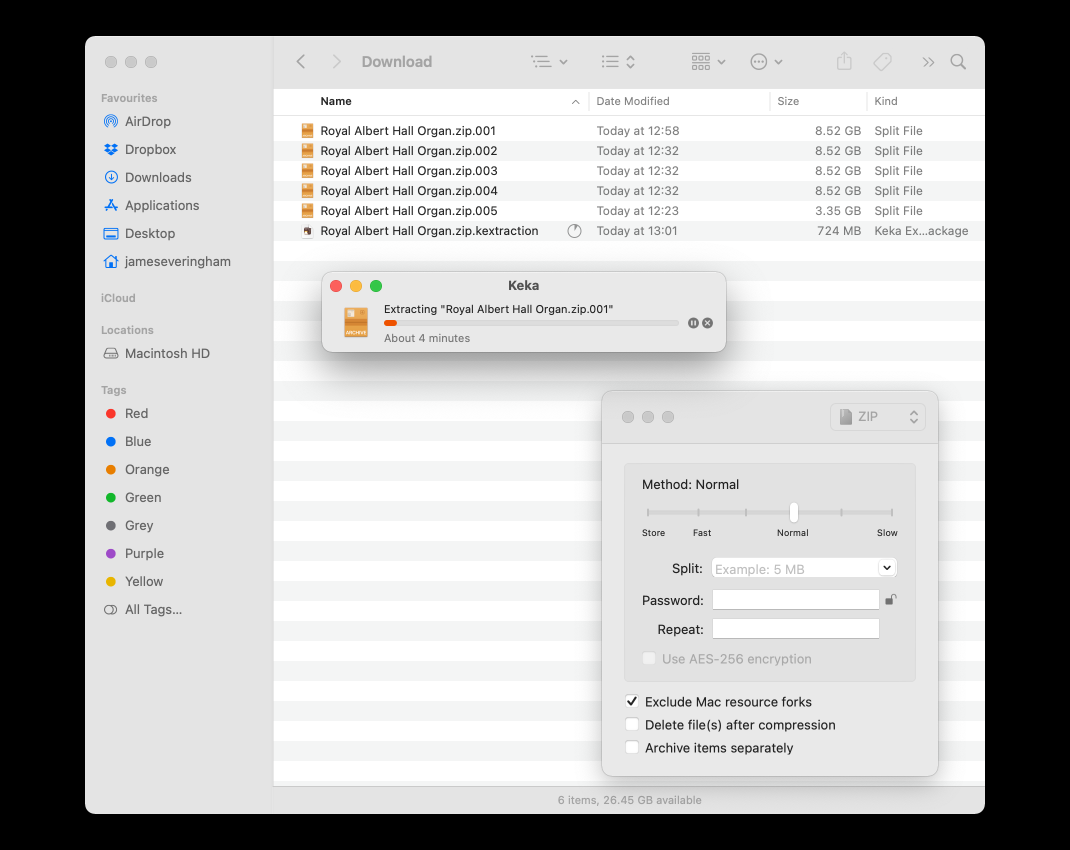This screenshot has height=850, width=1070.
Task: Select the Blue tag
Action: [137, 441]
